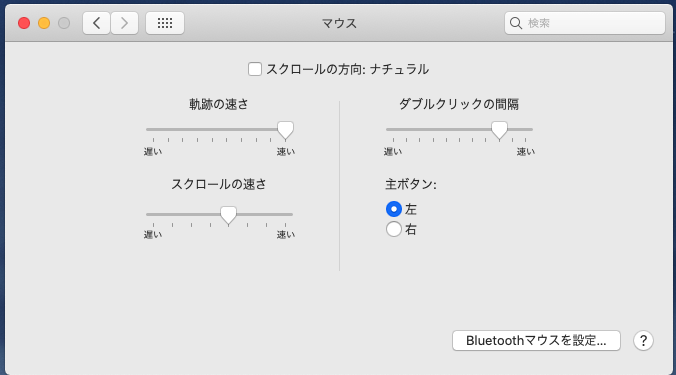The height and width of the screenshot is (375, 676).
Task: Select 右 as the primary button
Action: (x=394, y=229)
